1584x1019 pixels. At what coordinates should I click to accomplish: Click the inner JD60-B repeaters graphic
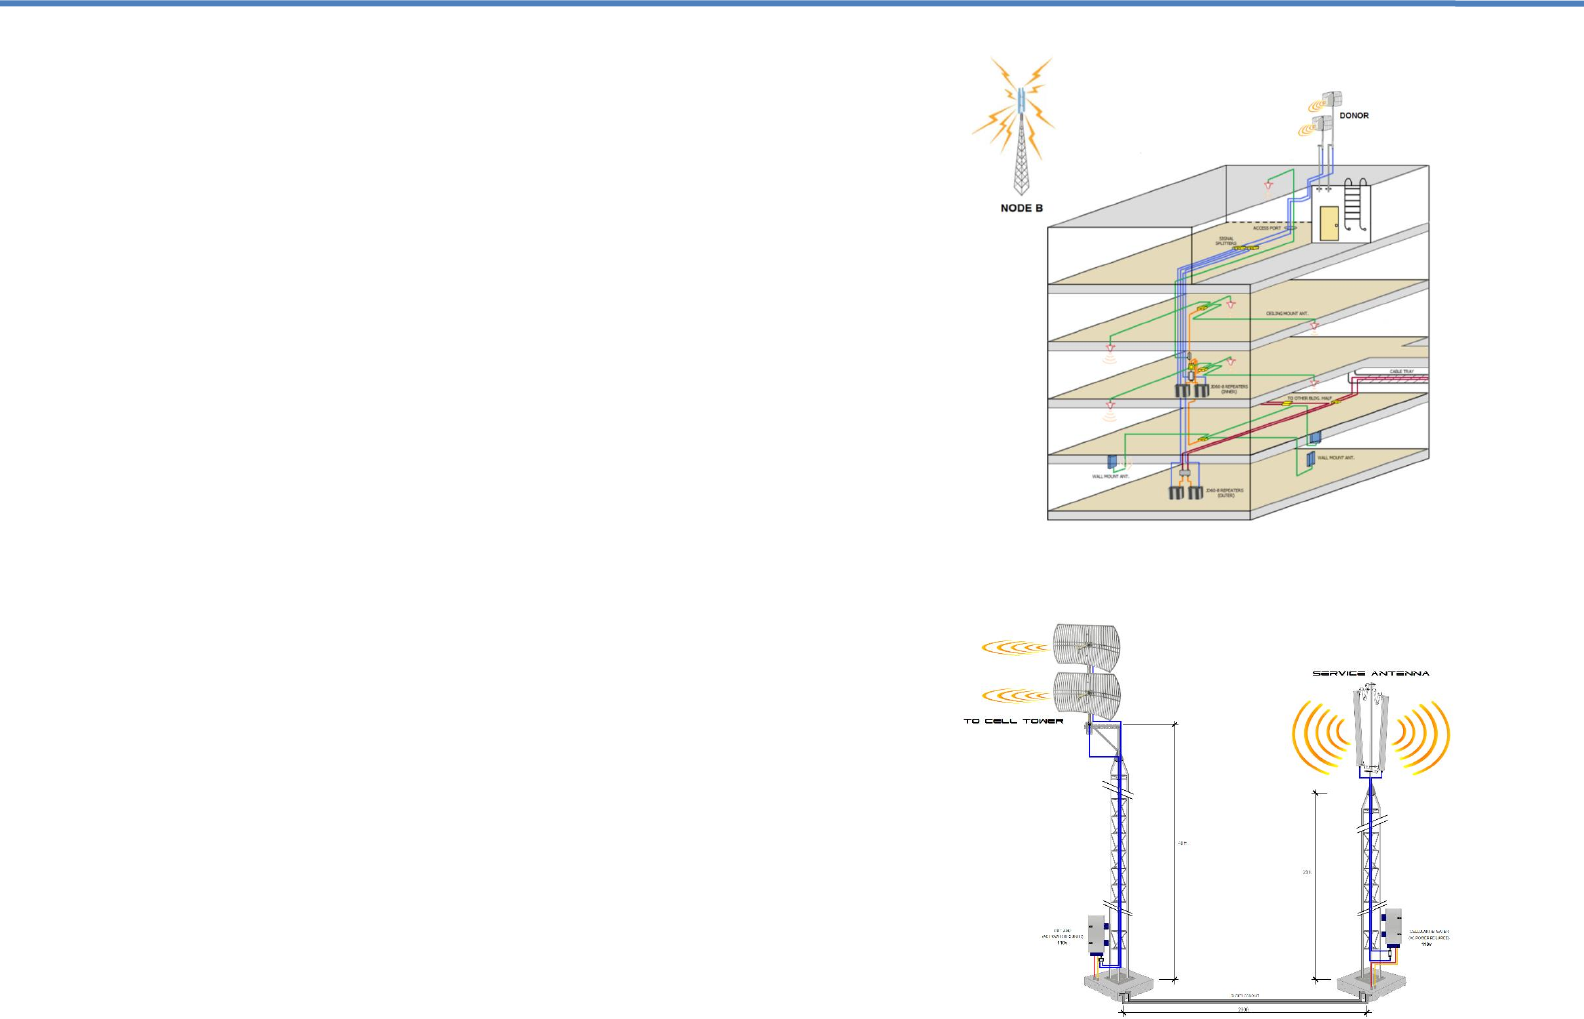pos(1192,389)
